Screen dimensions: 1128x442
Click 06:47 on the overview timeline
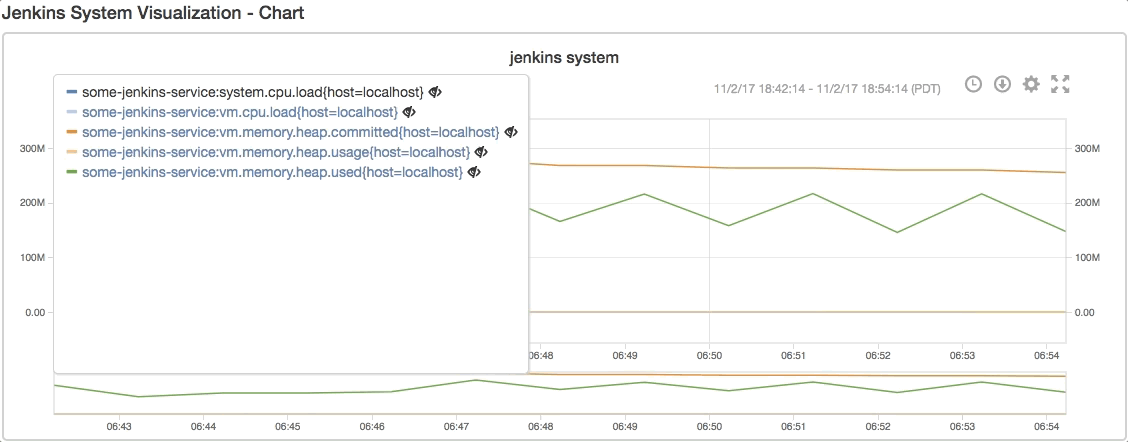(x=456, y=426)
